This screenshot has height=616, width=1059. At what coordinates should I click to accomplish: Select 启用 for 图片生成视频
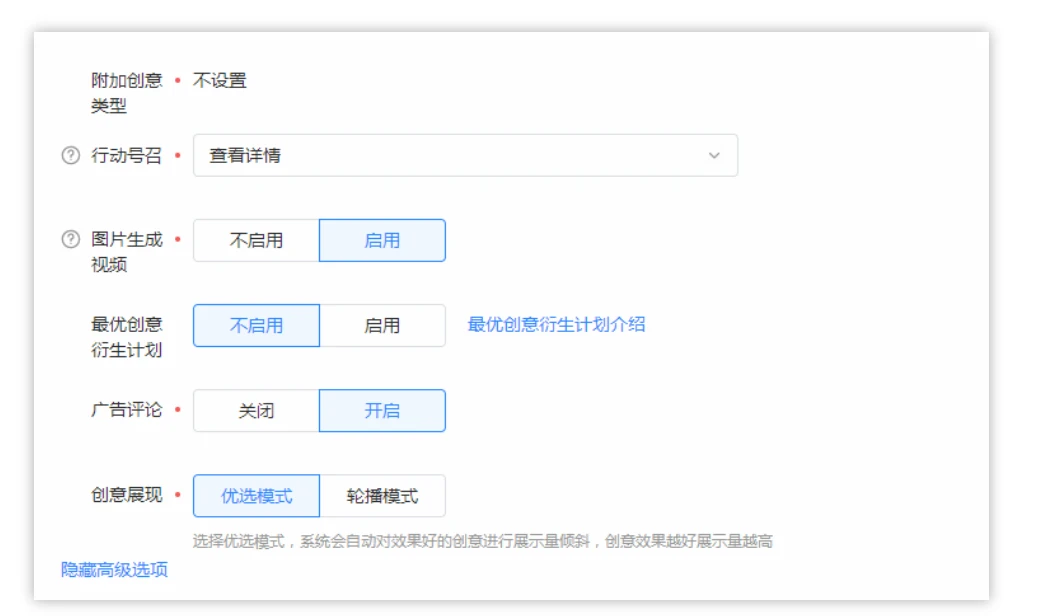pyautogui.click(x=382, y=241)
